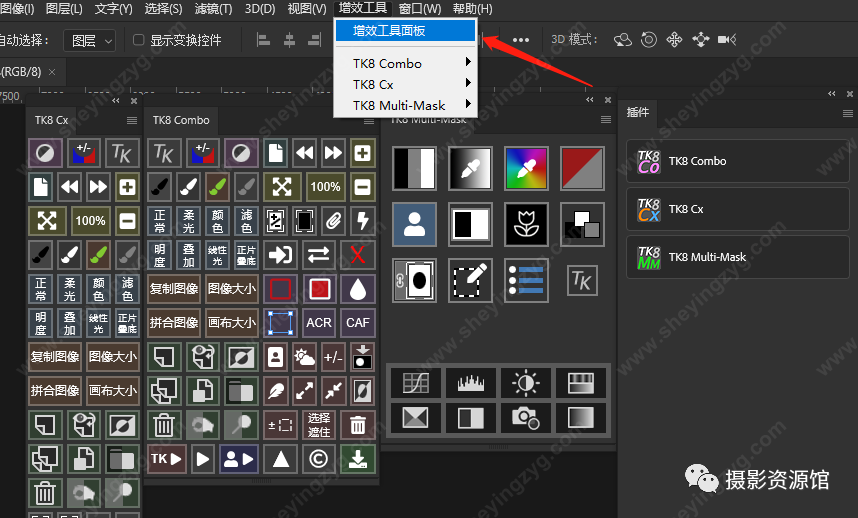
Task: Open the TK8 Cx panel options menu
Action: coord(132,120)
